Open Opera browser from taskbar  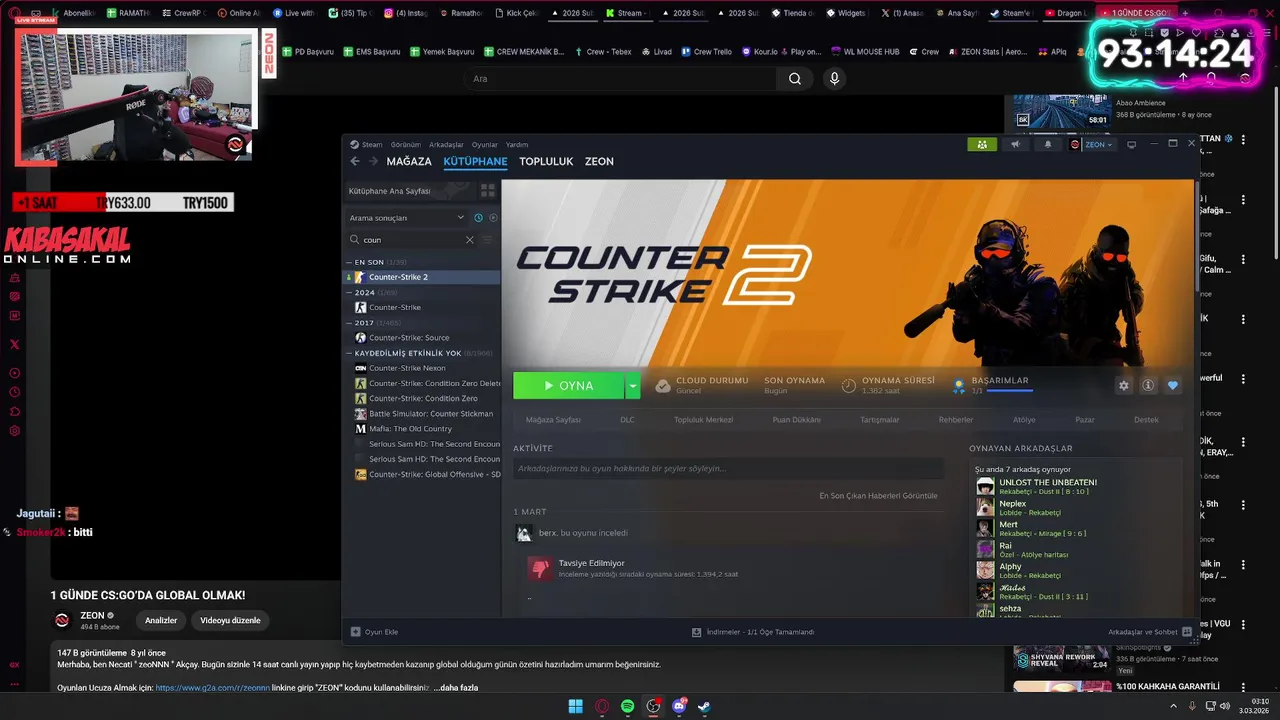click(602, 706)
